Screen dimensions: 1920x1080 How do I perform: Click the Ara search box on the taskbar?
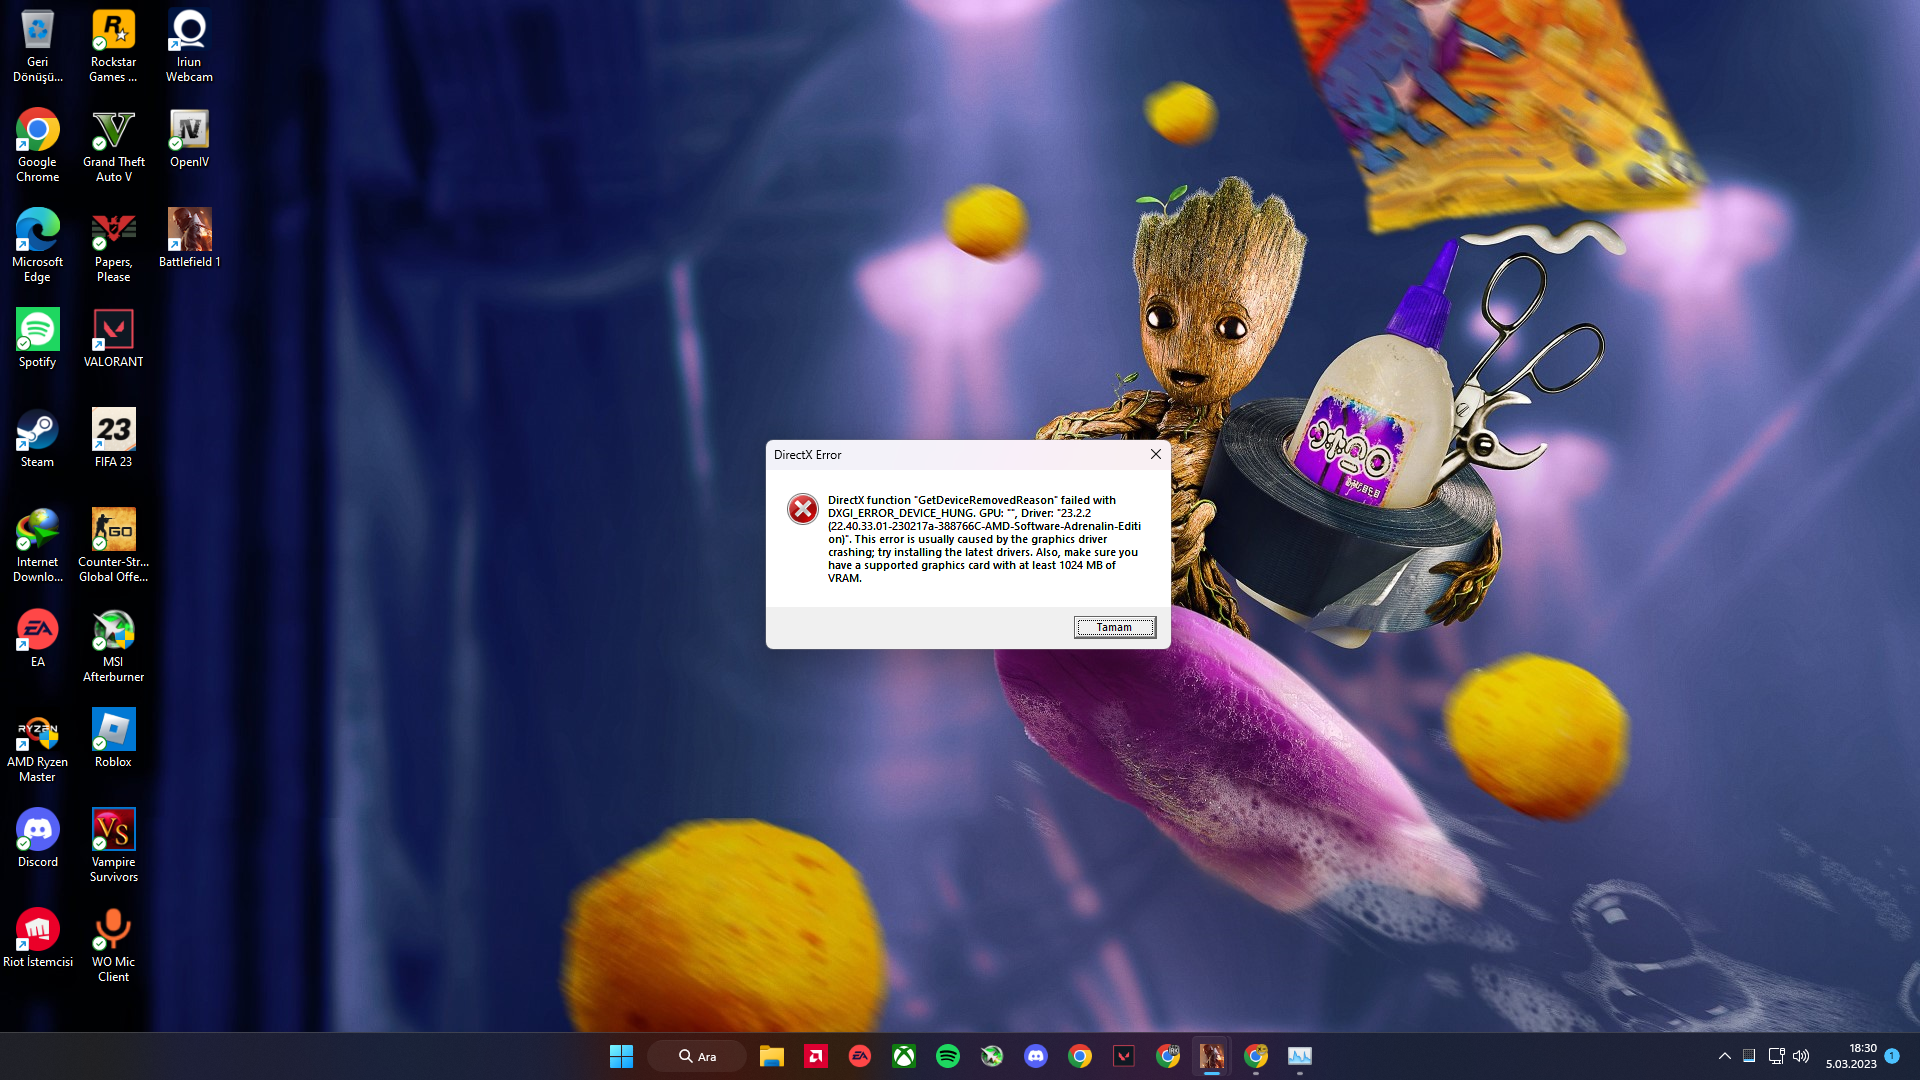(x=697, y=1056)
